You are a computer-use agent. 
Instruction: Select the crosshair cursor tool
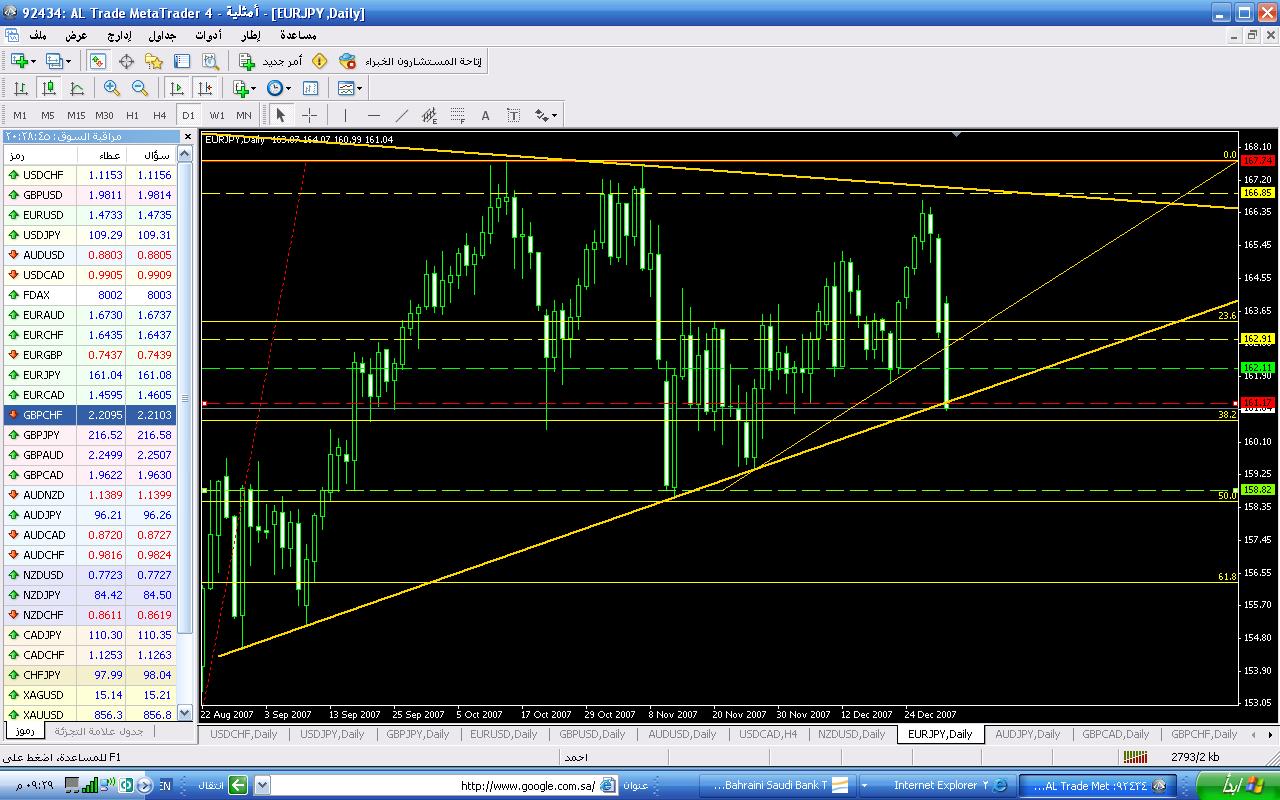(x=310, y=115)
